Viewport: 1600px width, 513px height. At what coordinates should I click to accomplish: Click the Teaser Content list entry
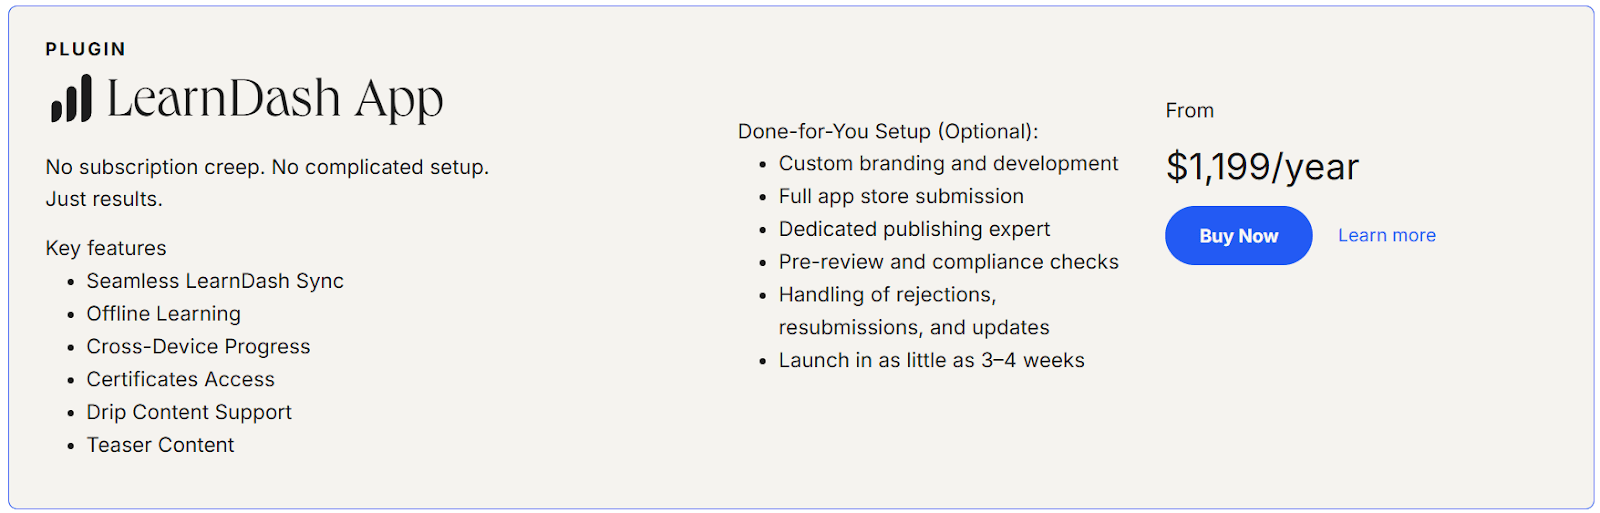coord(160,445)
